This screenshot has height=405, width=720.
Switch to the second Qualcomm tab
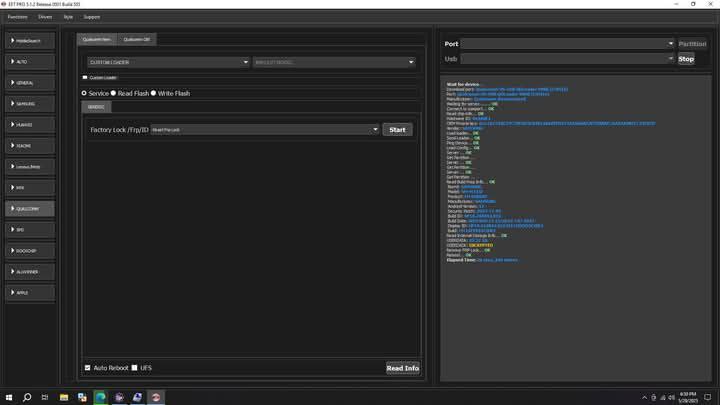click(x=137, y=39)
